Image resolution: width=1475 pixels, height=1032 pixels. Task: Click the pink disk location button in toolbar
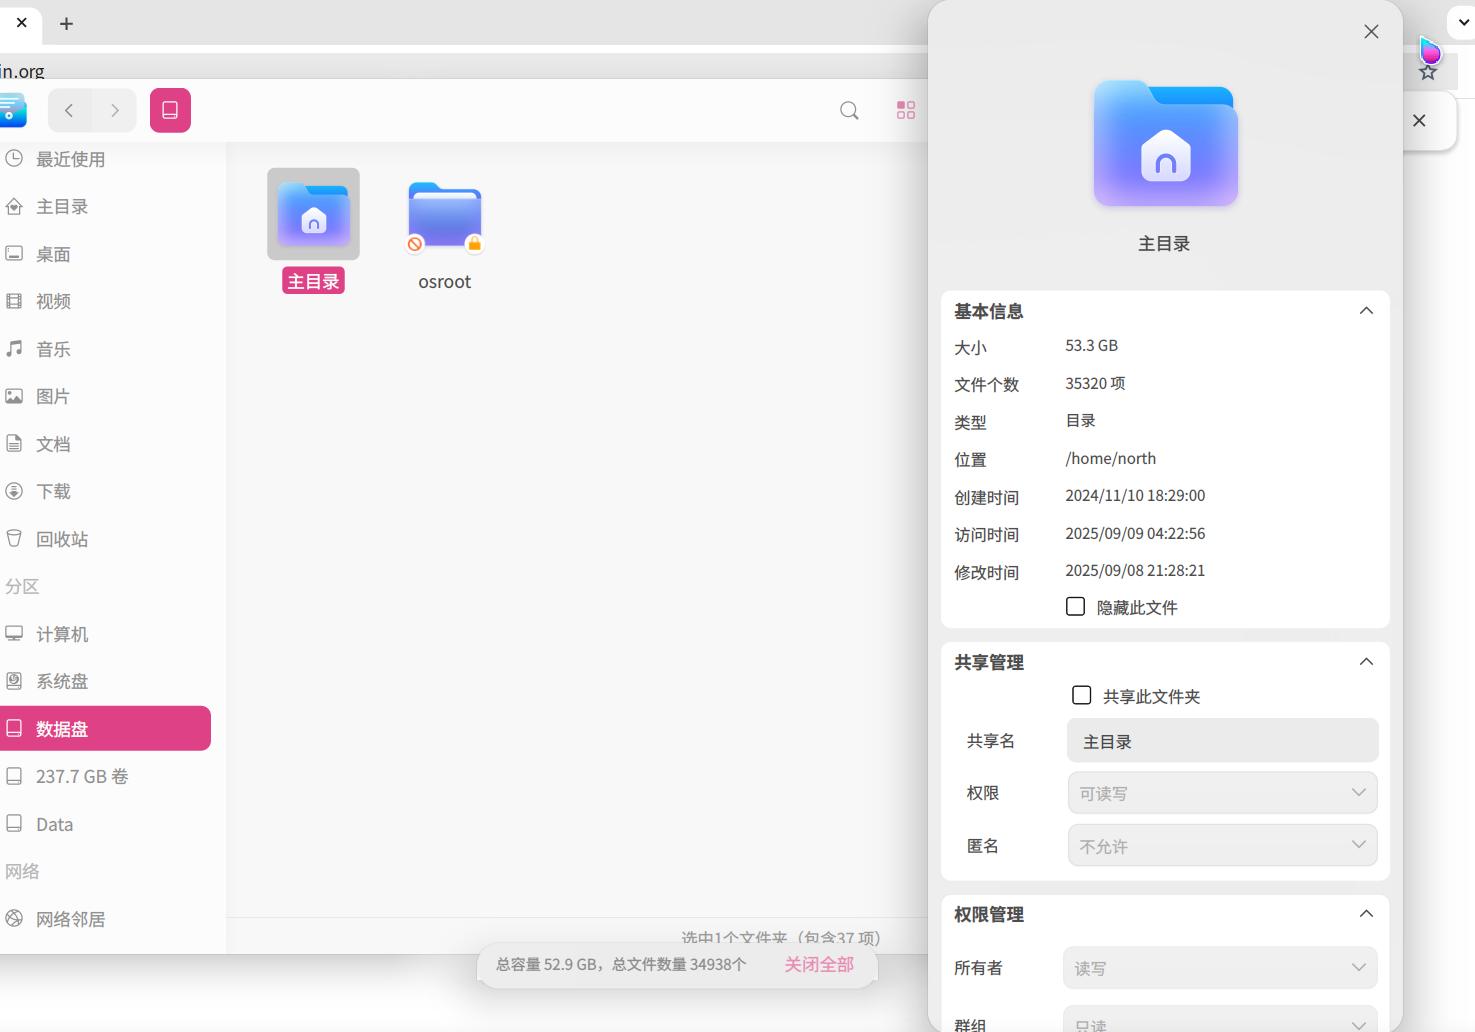coord(170,110)
